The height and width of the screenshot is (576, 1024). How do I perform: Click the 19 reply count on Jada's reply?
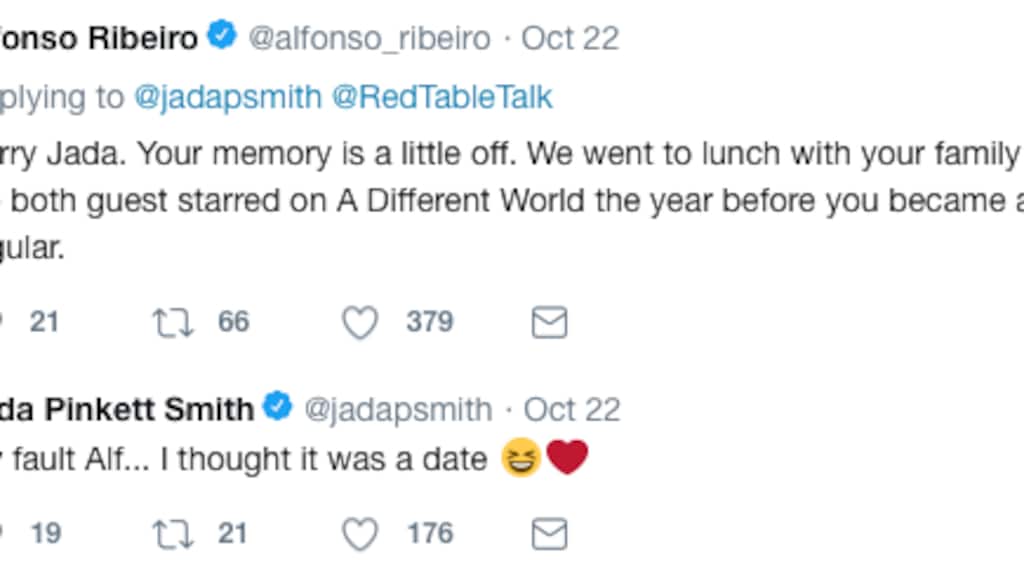pyautogui.click(x=45, y=533)
